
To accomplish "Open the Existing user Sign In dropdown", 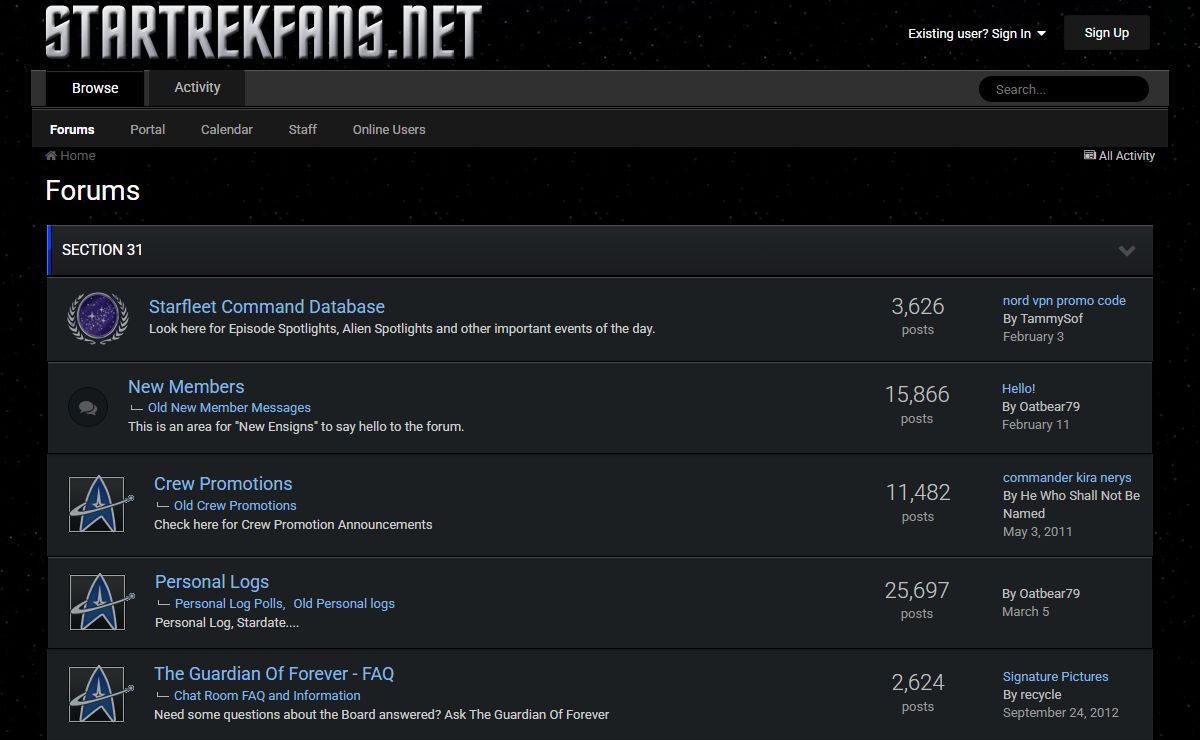I will click(977, 33).
